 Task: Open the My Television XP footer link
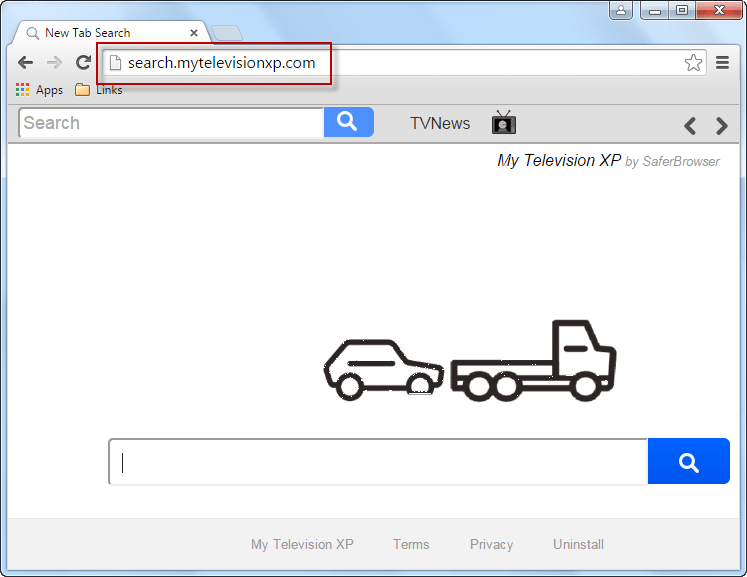click(x=302, y=544)
